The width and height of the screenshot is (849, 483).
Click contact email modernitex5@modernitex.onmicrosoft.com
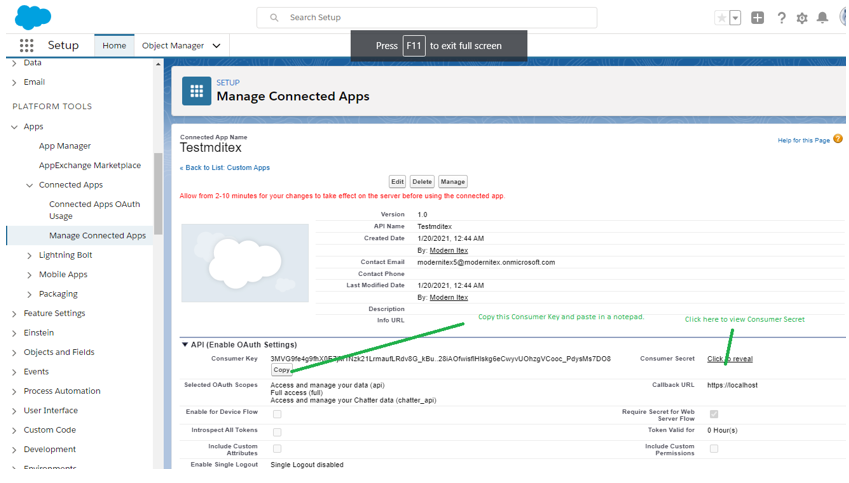pos(486,262)
